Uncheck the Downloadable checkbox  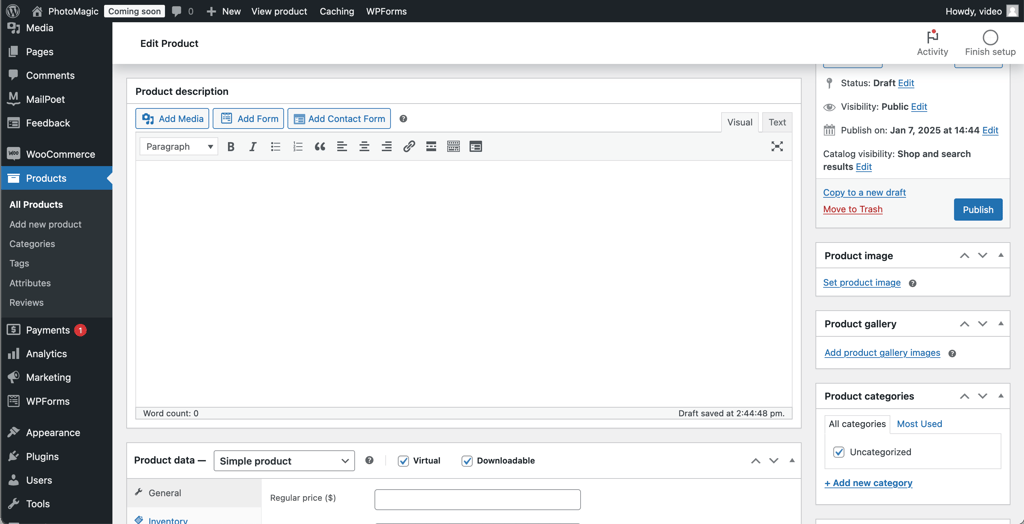467,461
